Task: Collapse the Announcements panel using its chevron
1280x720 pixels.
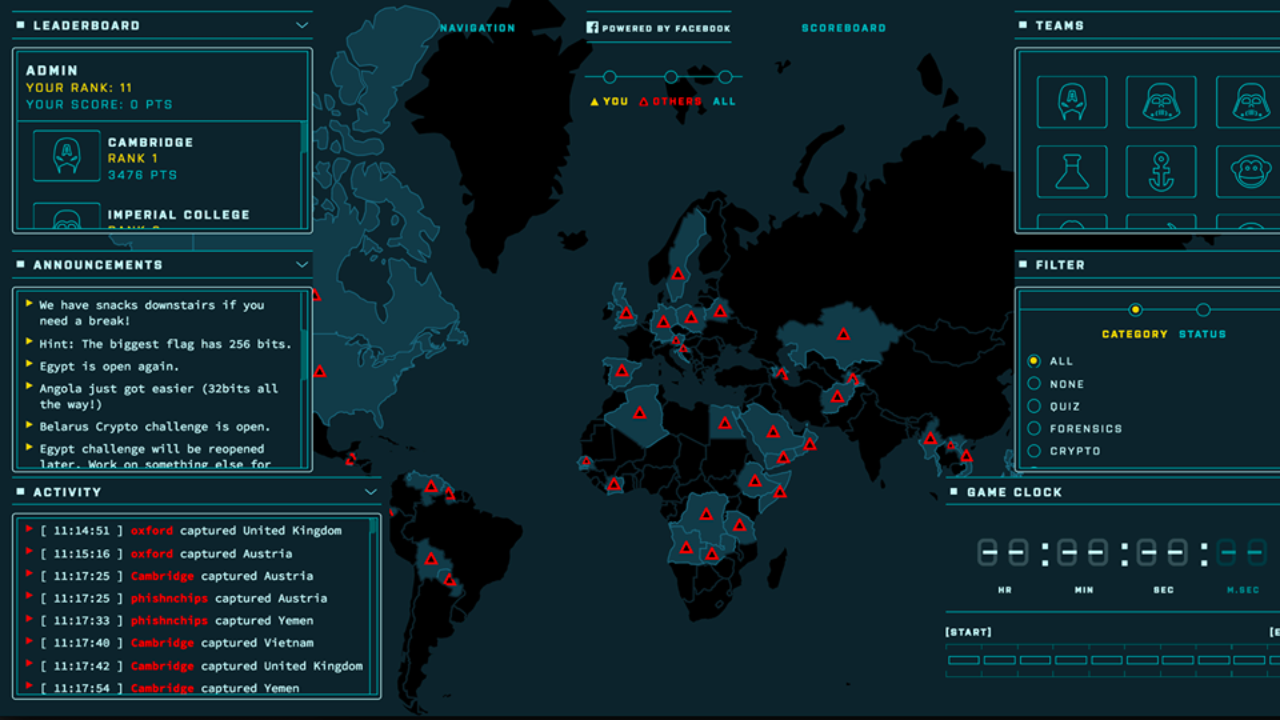Action: point(302,265)
